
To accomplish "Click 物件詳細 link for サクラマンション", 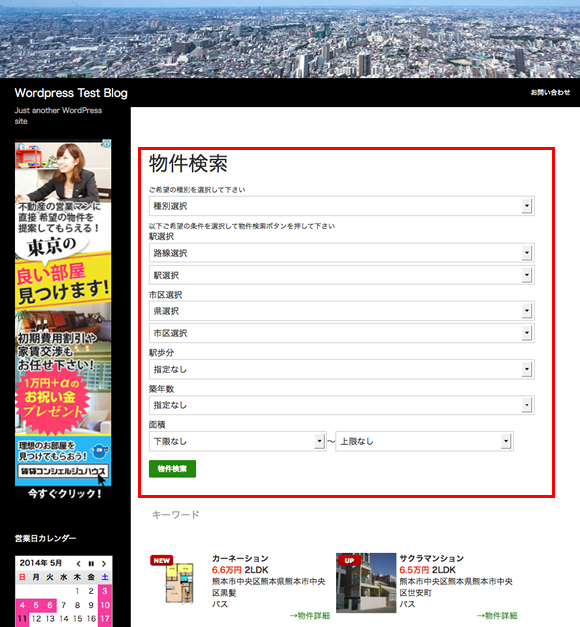I will point(497,615).
